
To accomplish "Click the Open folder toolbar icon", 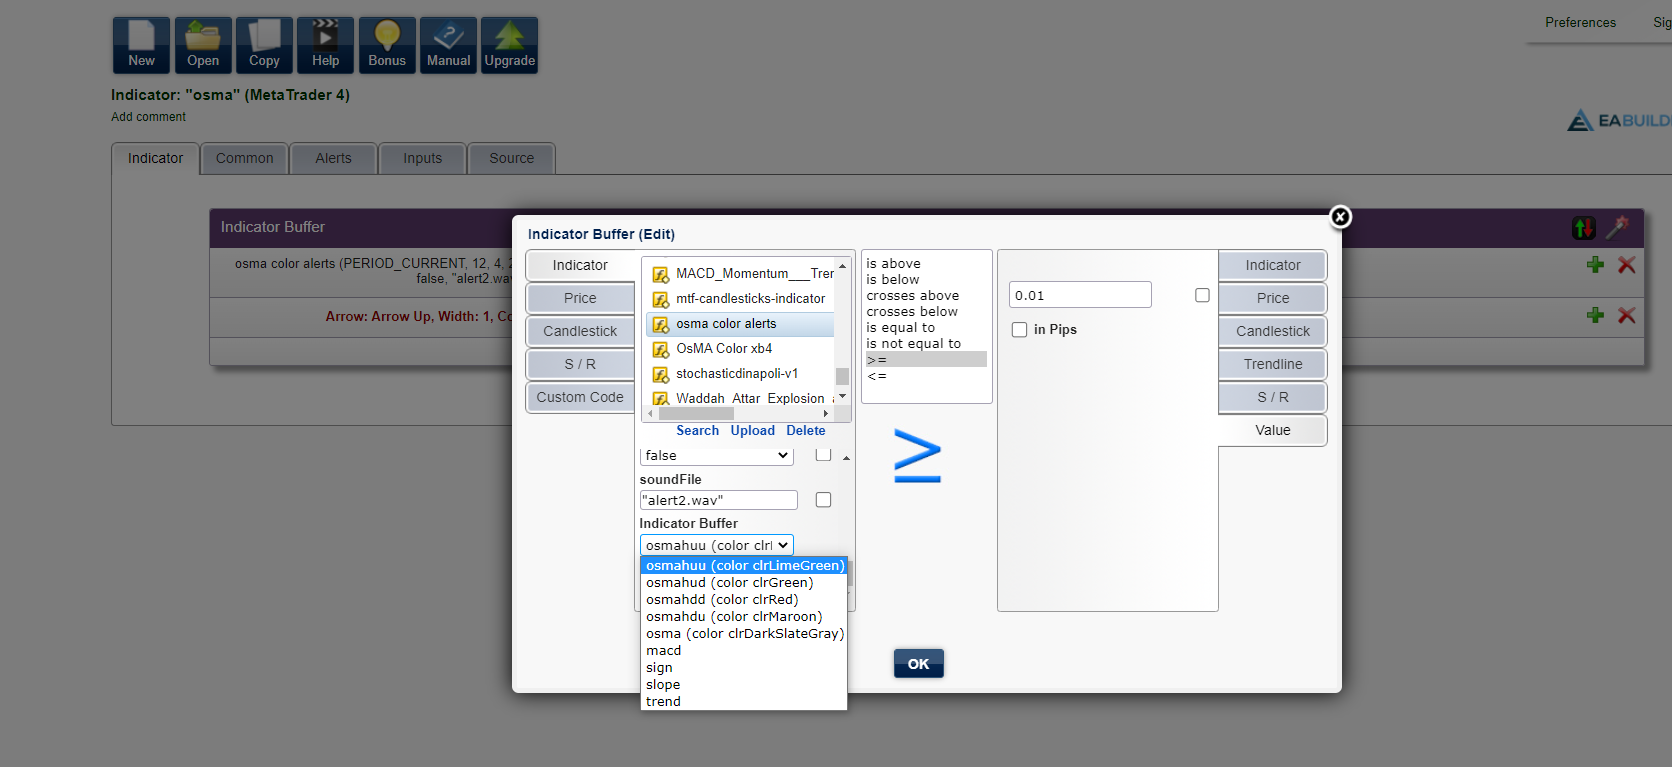I will pyautogui.click(x=203, y=45).
